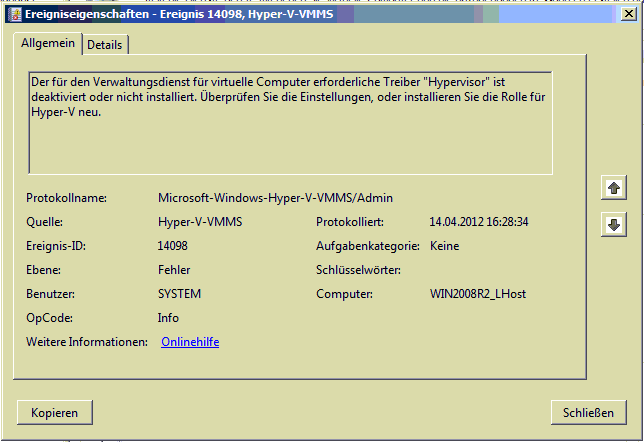The height and width of the screenshot is (442, 644).
Task: Click the Weitere Informationen label
Action: pyautogui.click(x=87, y=342)
